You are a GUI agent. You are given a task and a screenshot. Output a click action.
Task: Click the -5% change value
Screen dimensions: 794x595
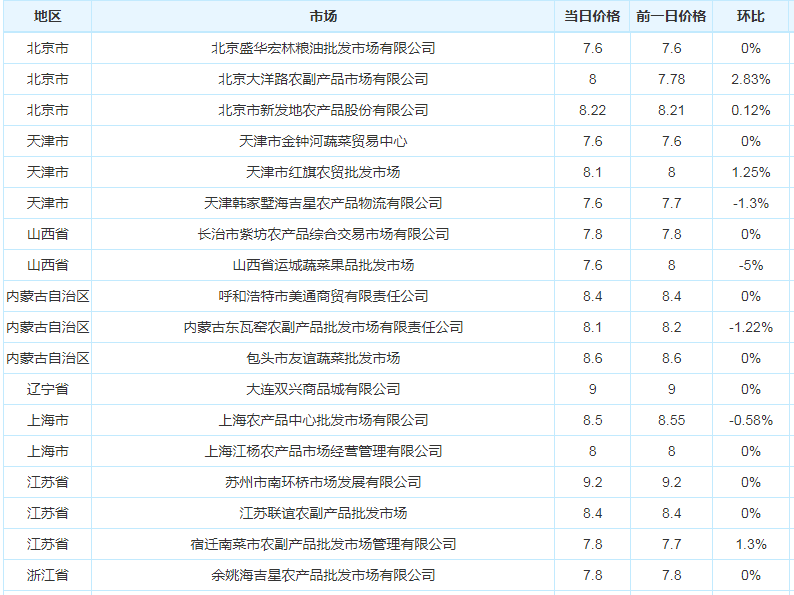(x=751, y=265)
